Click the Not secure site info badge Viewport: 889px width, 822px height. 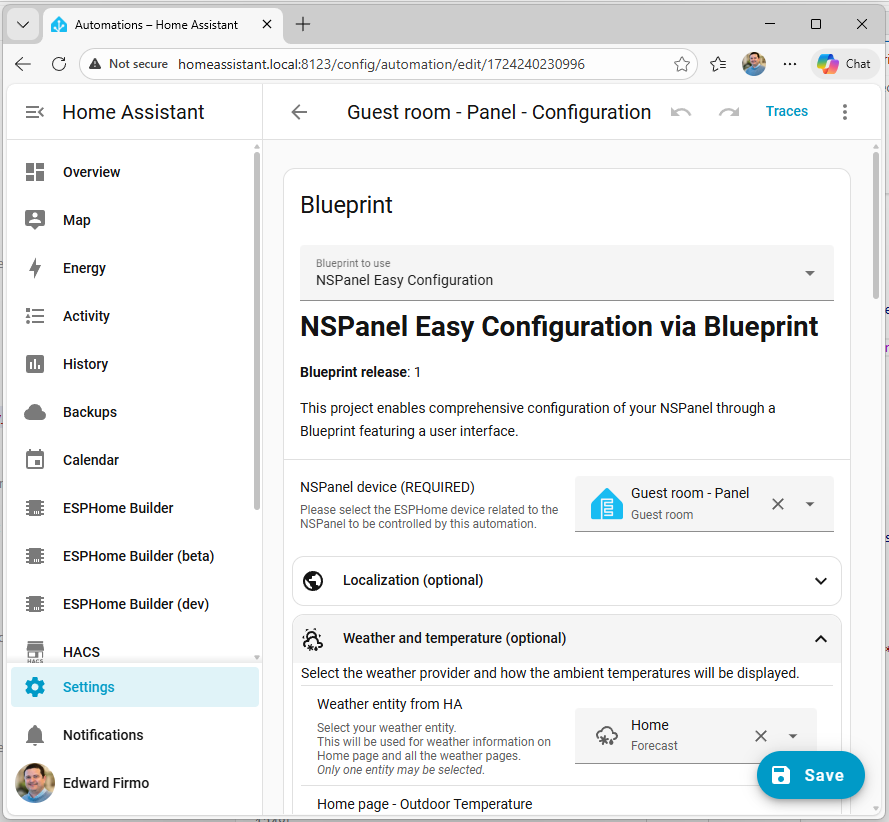(x=129, y=64)
